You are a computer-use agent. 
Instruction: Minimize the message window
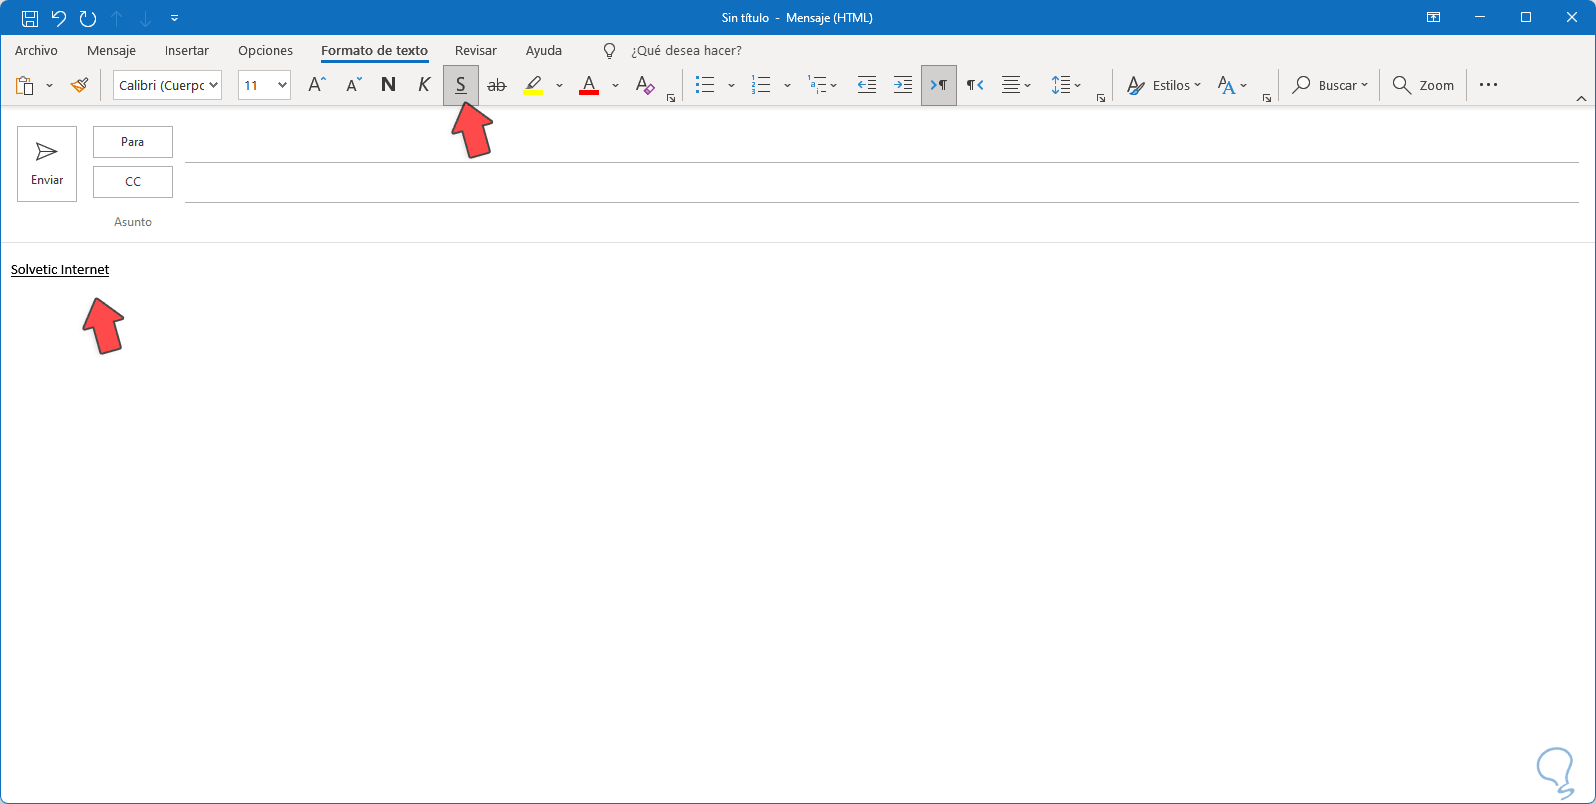point(1480,18)
